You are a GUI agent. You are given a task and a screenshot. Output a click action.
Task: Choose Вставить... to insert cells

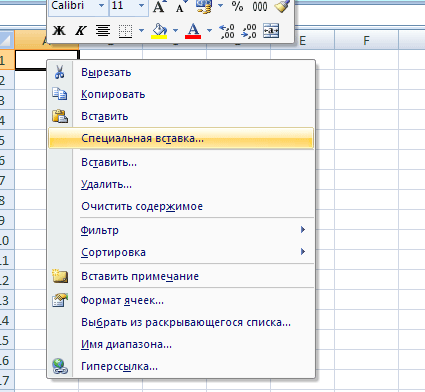click(181, 162)
